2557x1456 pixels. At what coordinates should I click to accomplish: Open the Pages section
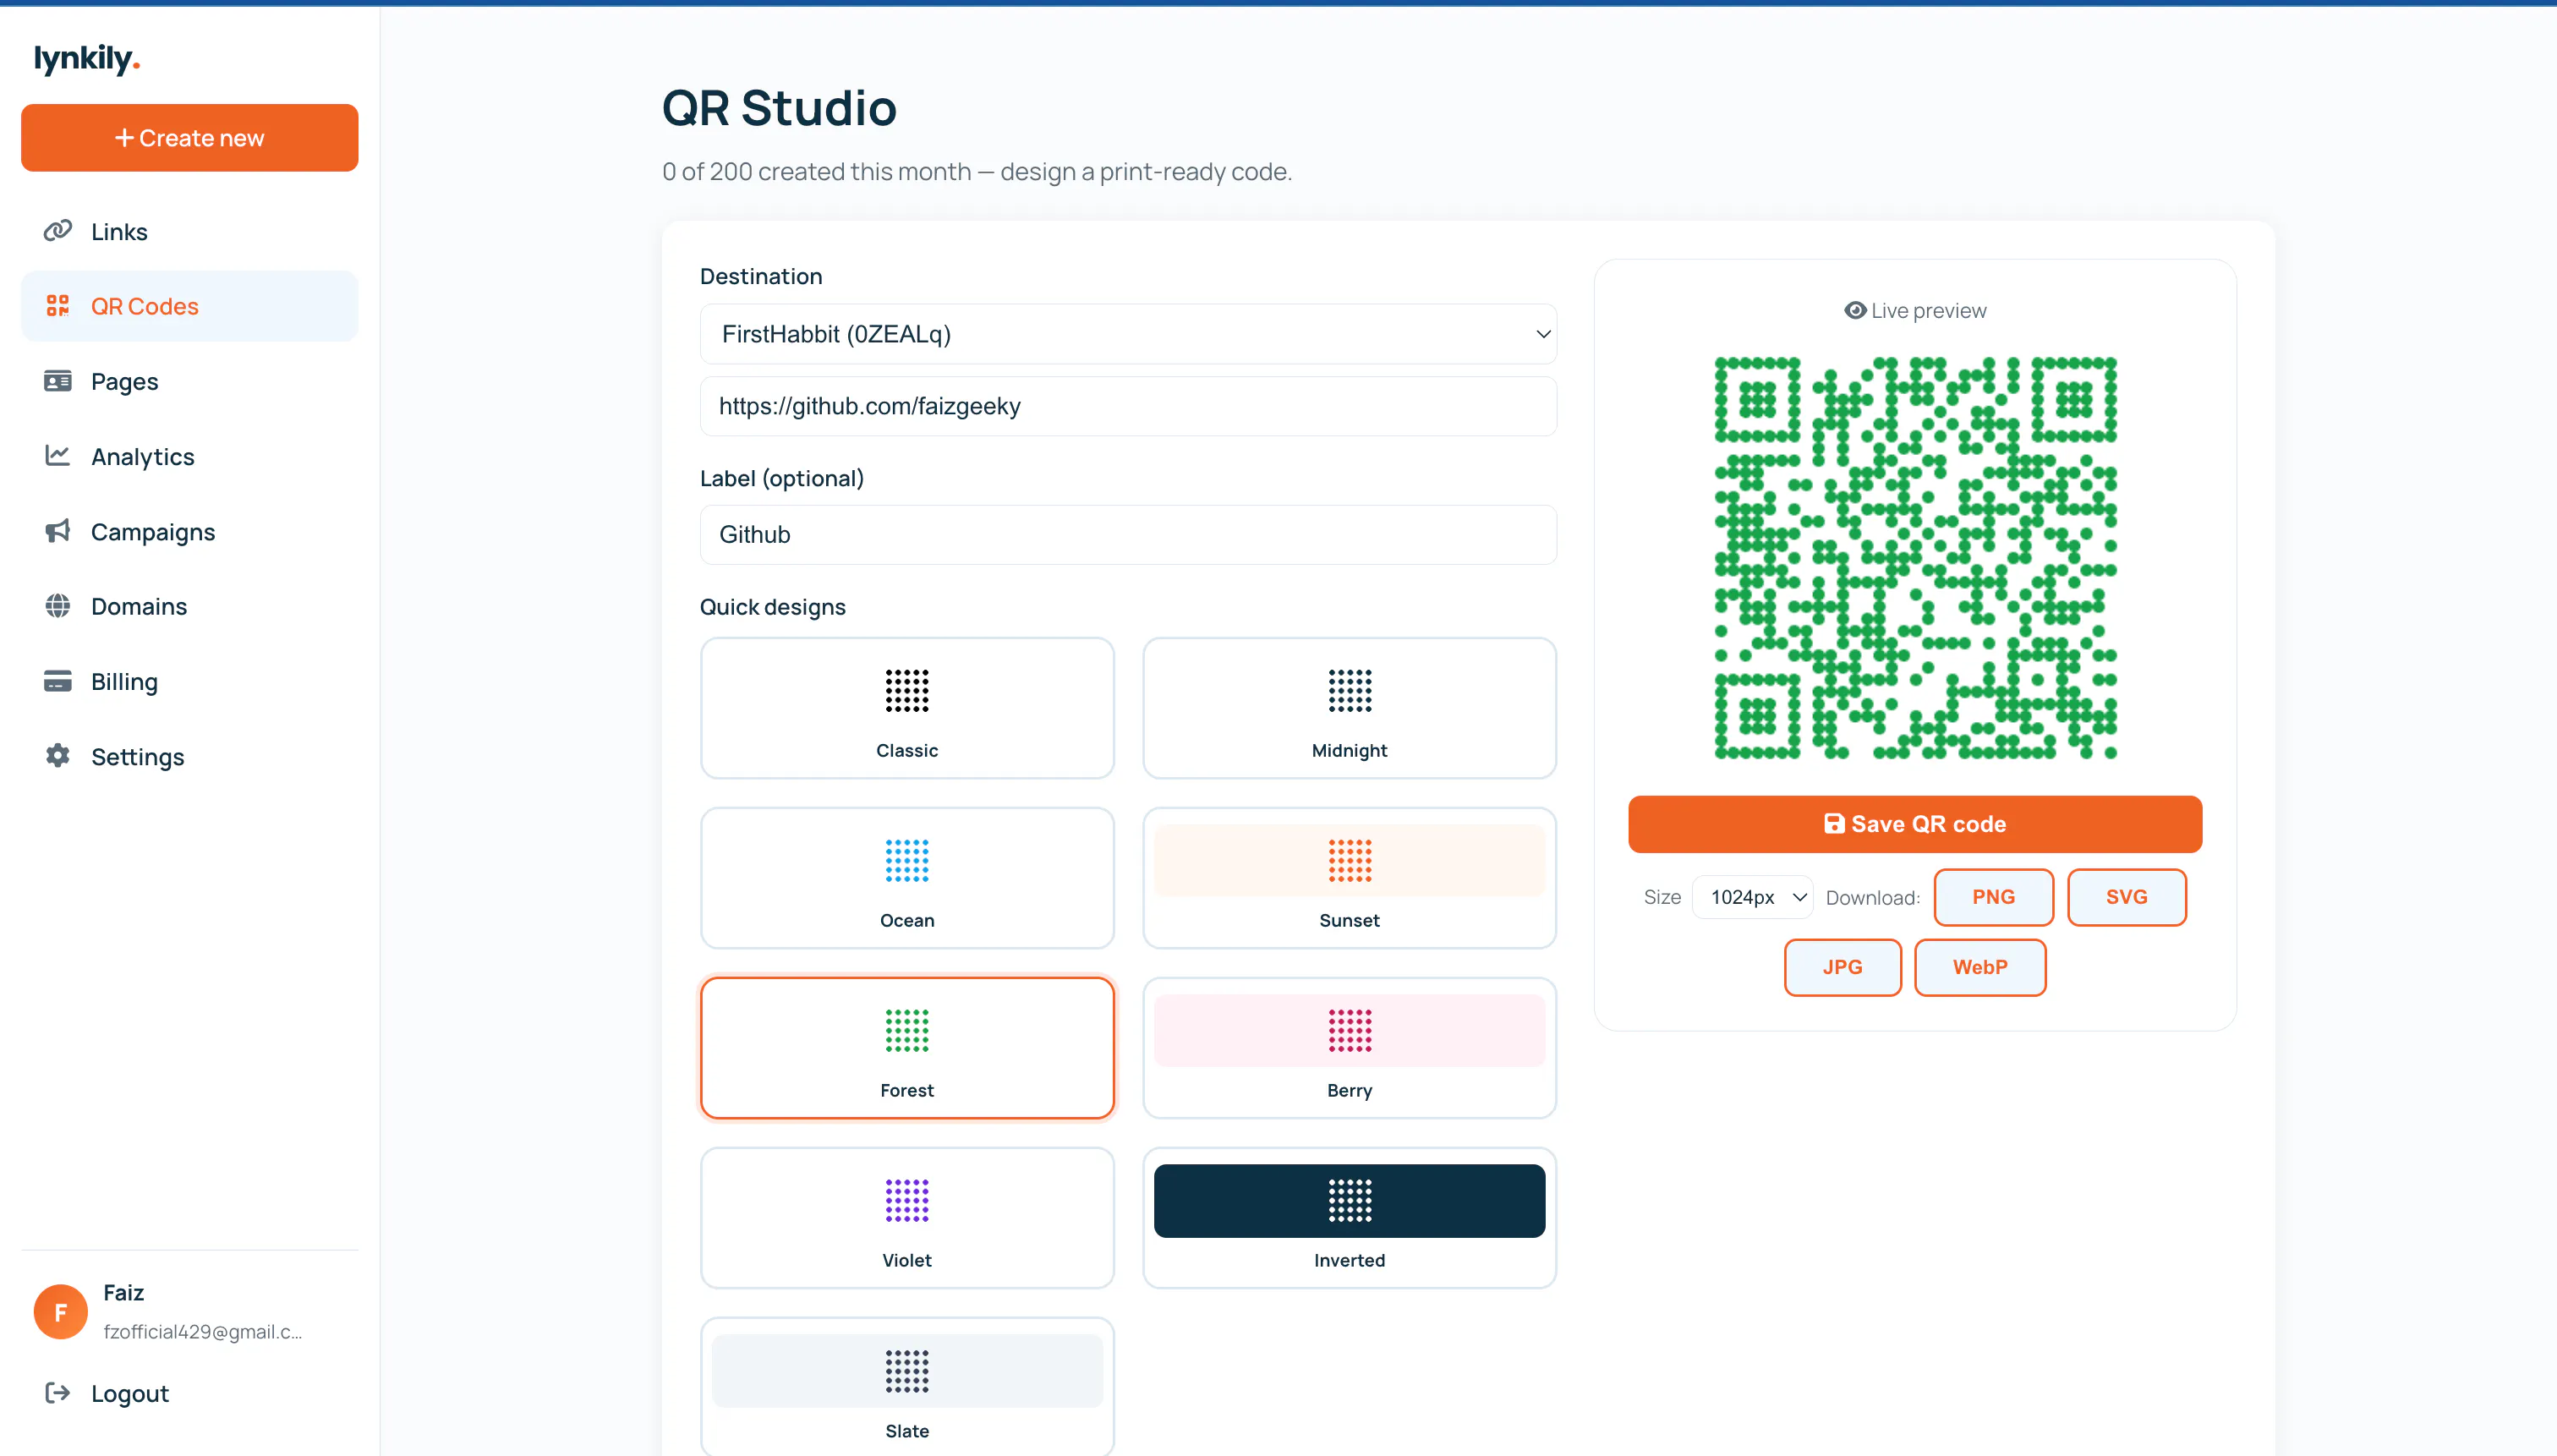(190, 381)
